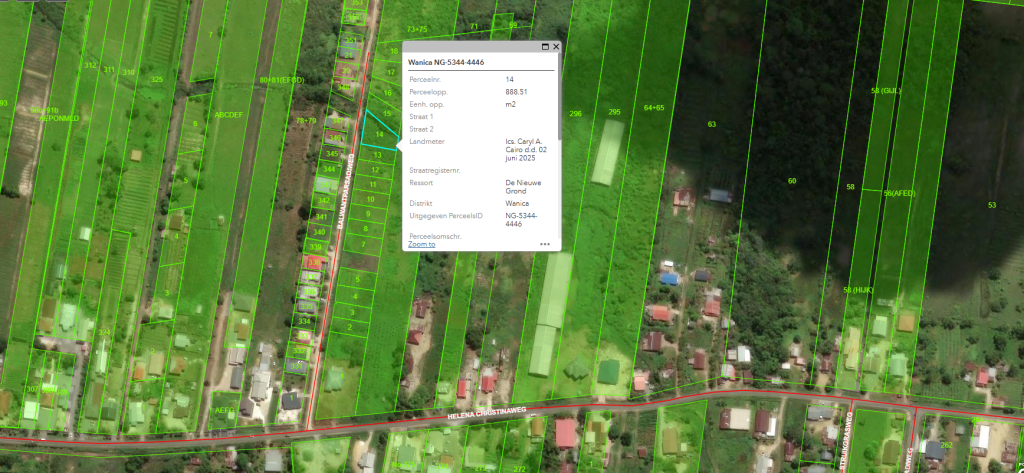
Task: Select parcel 296 on the map
Action: (575, 114)
